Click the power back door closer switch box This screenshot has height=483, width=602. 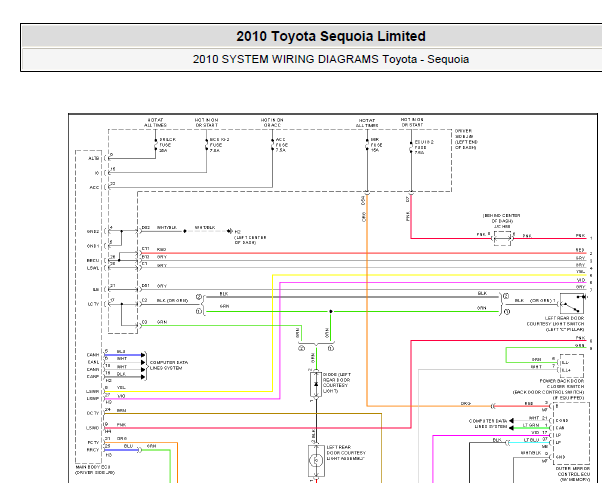tap(571, 366)
